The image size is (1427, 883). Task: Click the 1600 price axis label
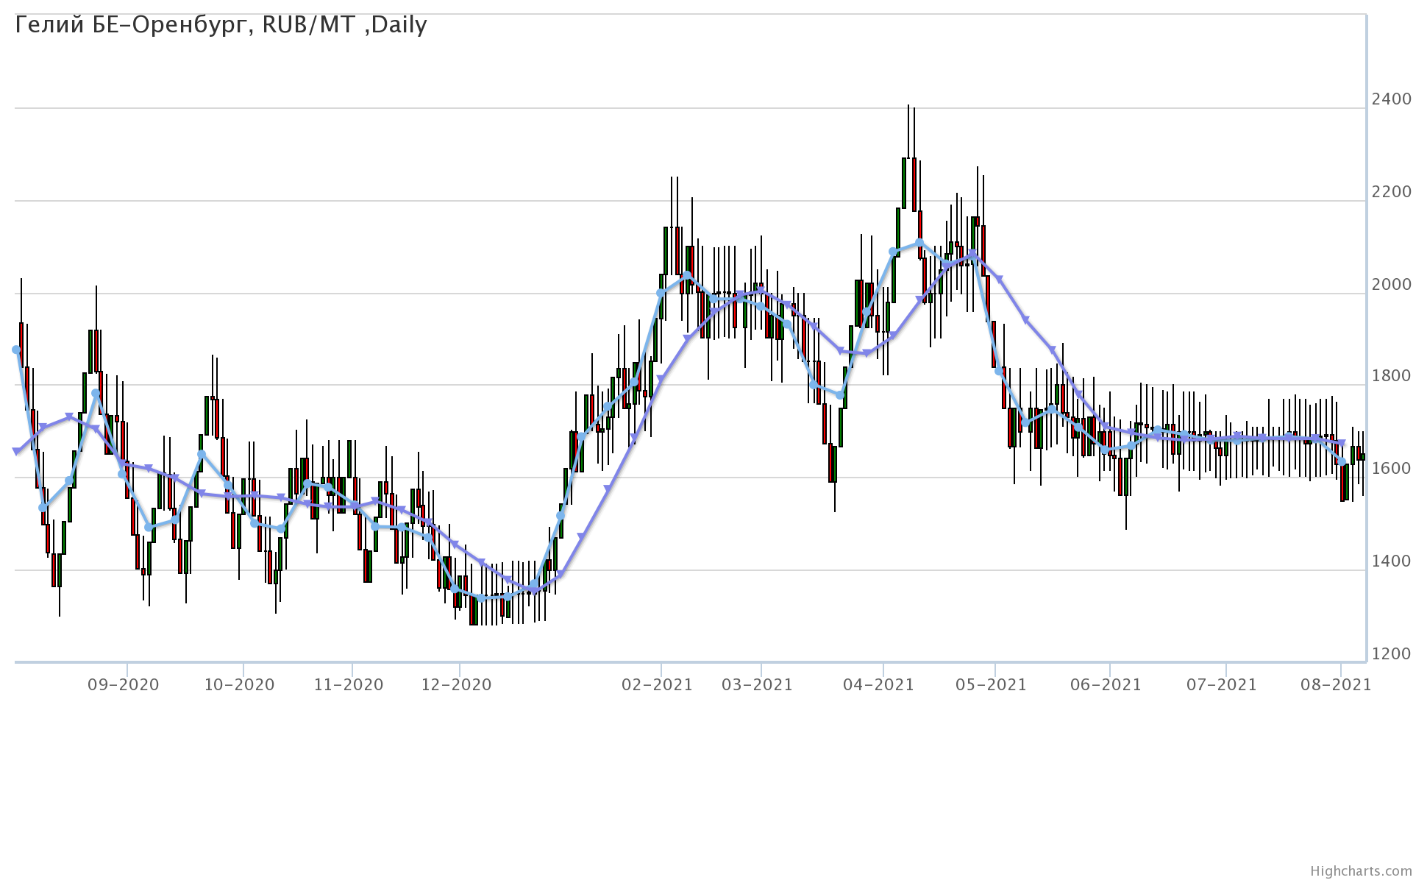click(1392, 469)
